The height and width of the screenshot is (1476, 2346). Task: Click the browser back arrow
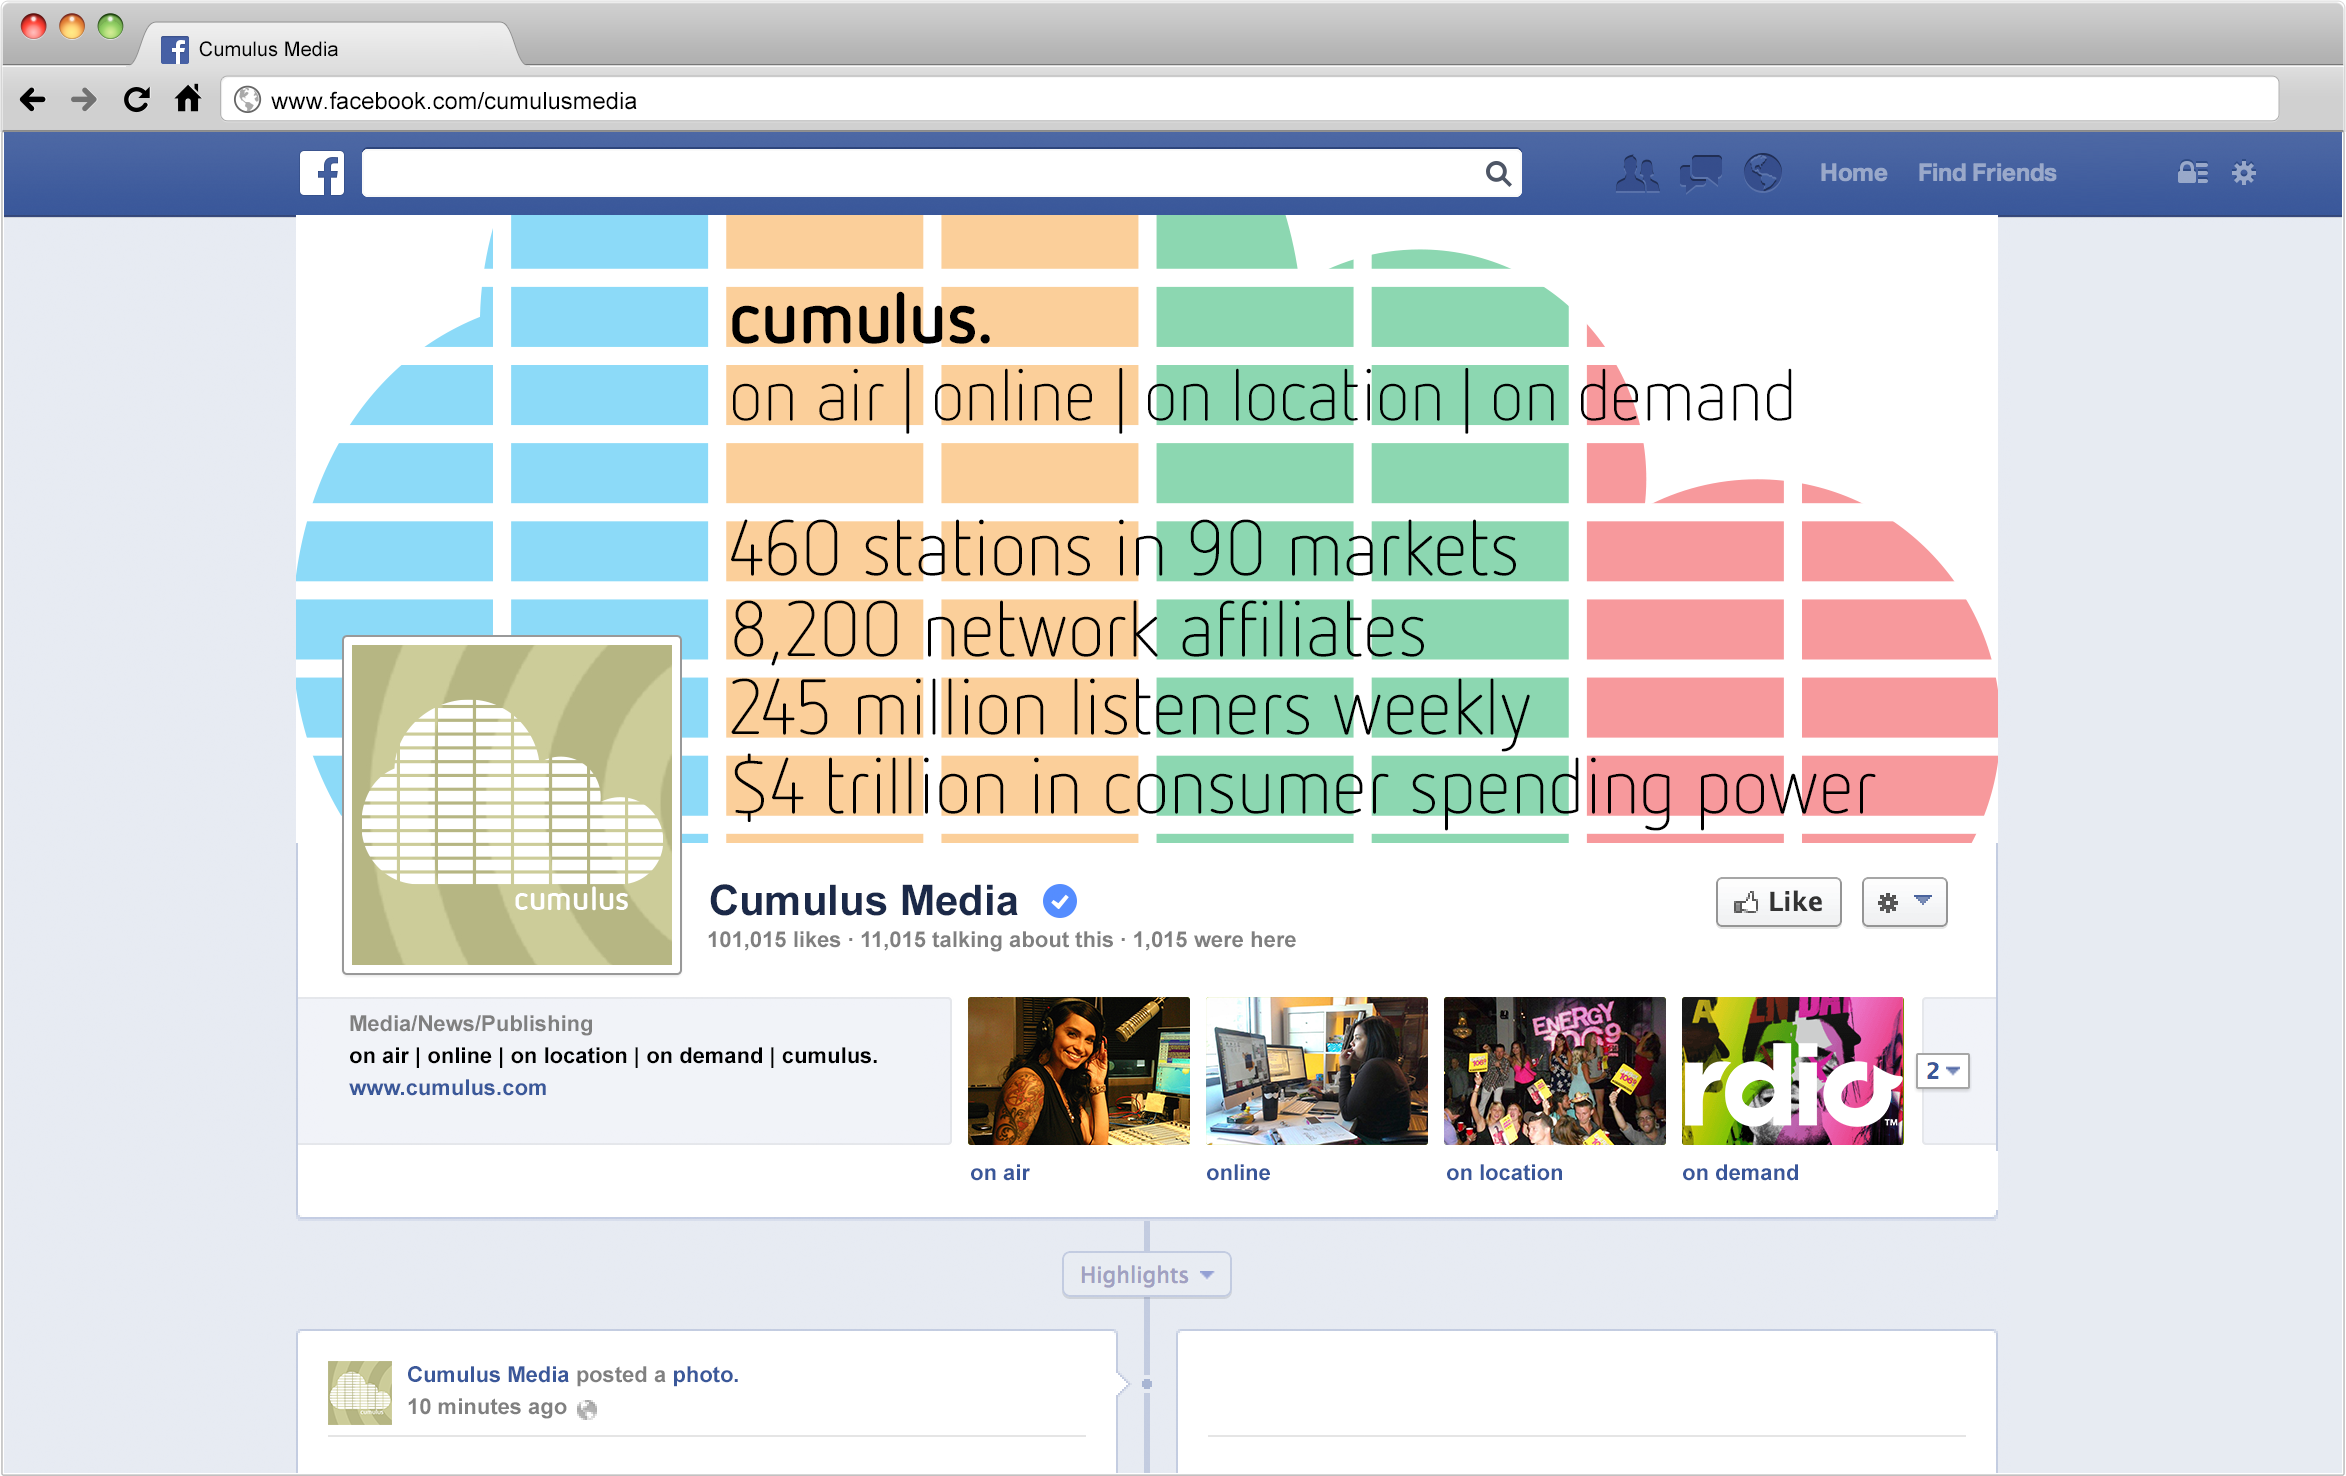point(33,100)
